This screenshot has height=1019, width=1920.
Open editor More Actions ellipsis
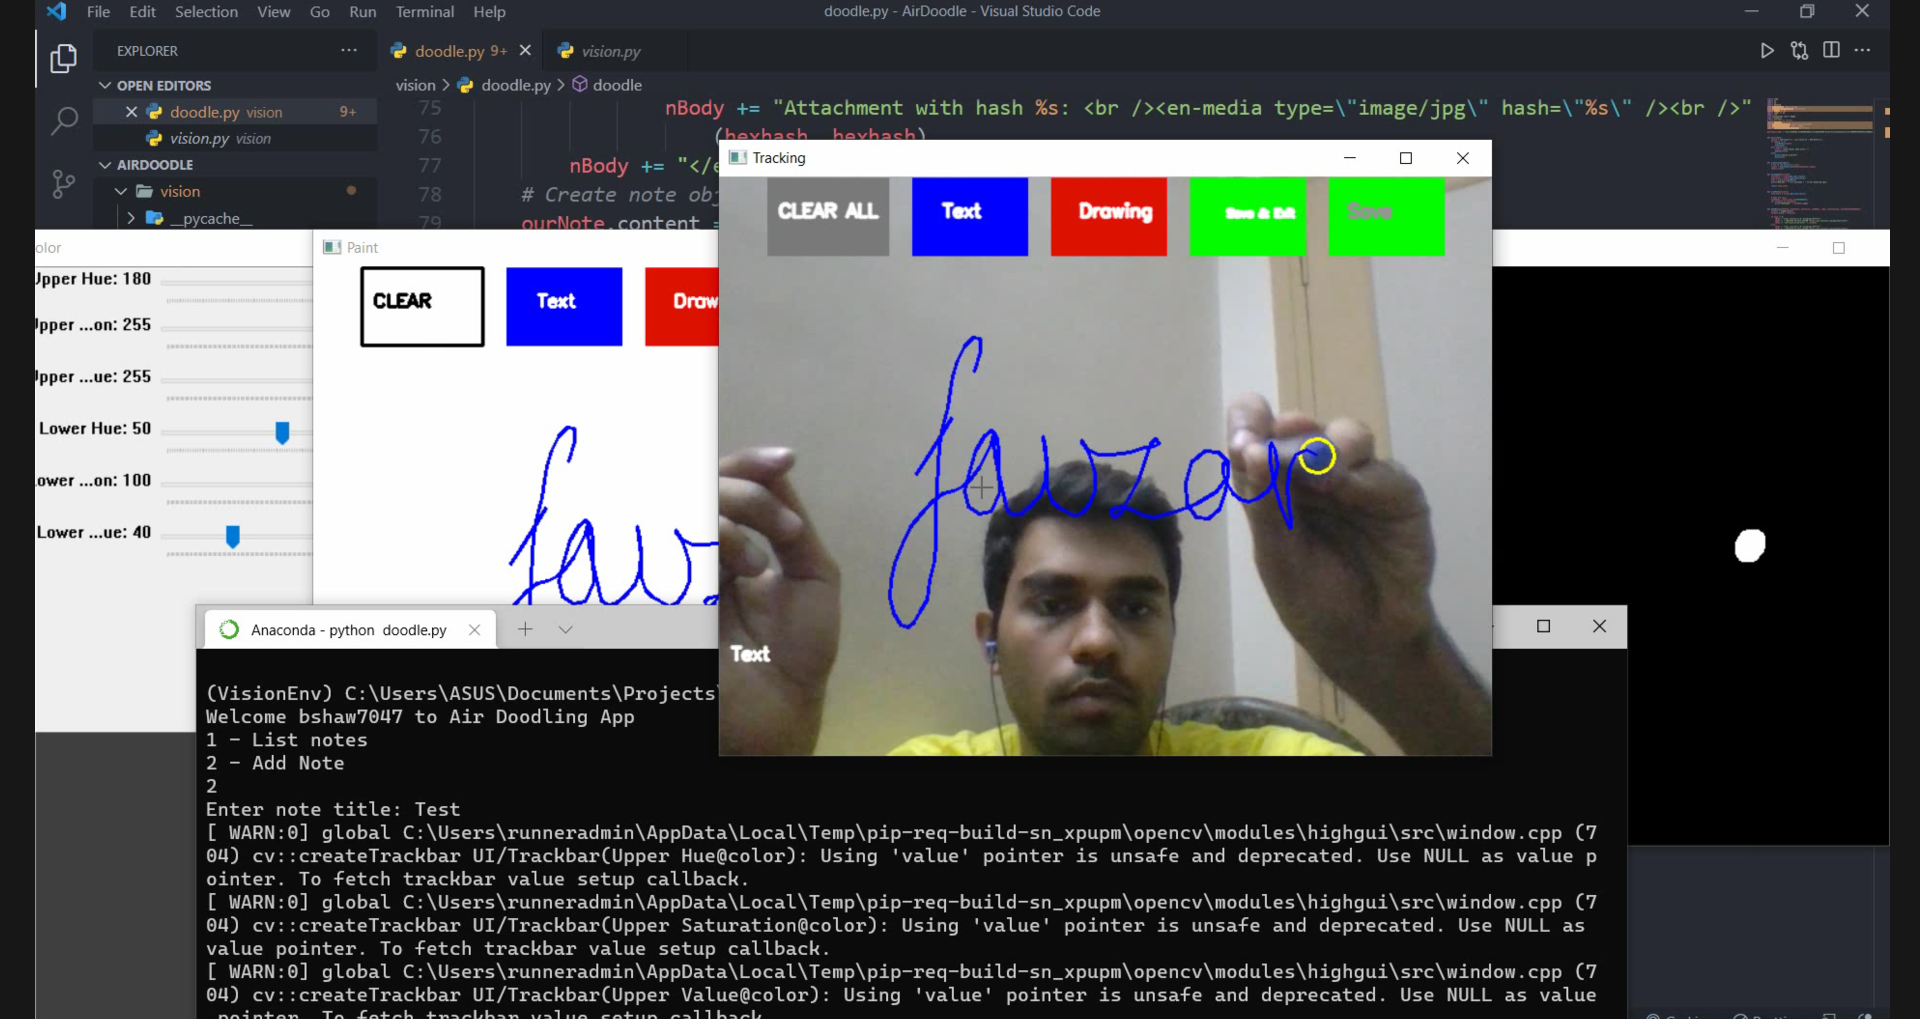pos(1862,51)
